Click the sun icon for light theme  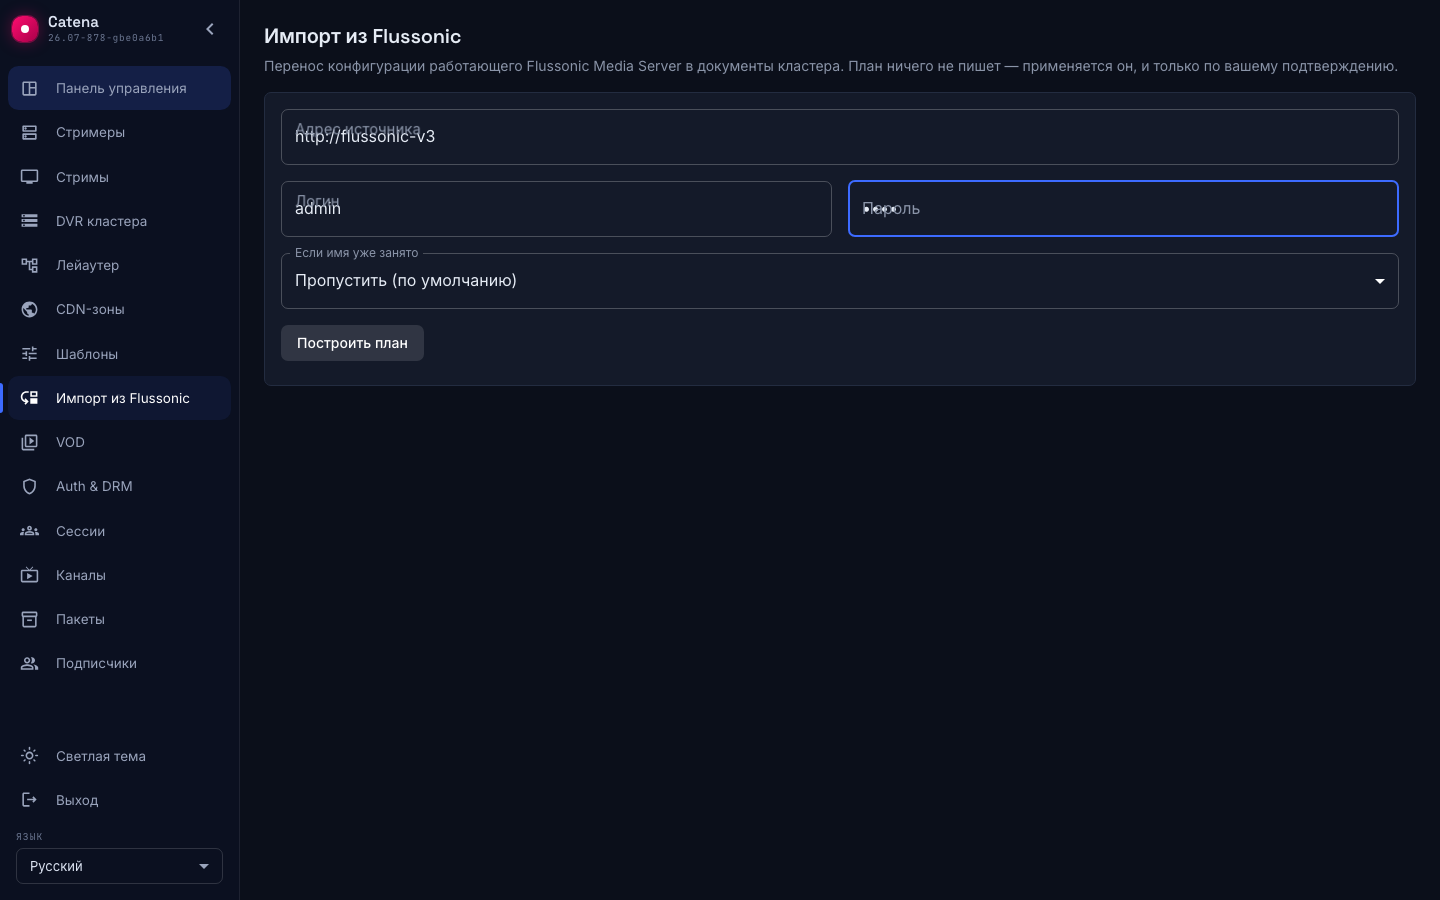(30, 756)
